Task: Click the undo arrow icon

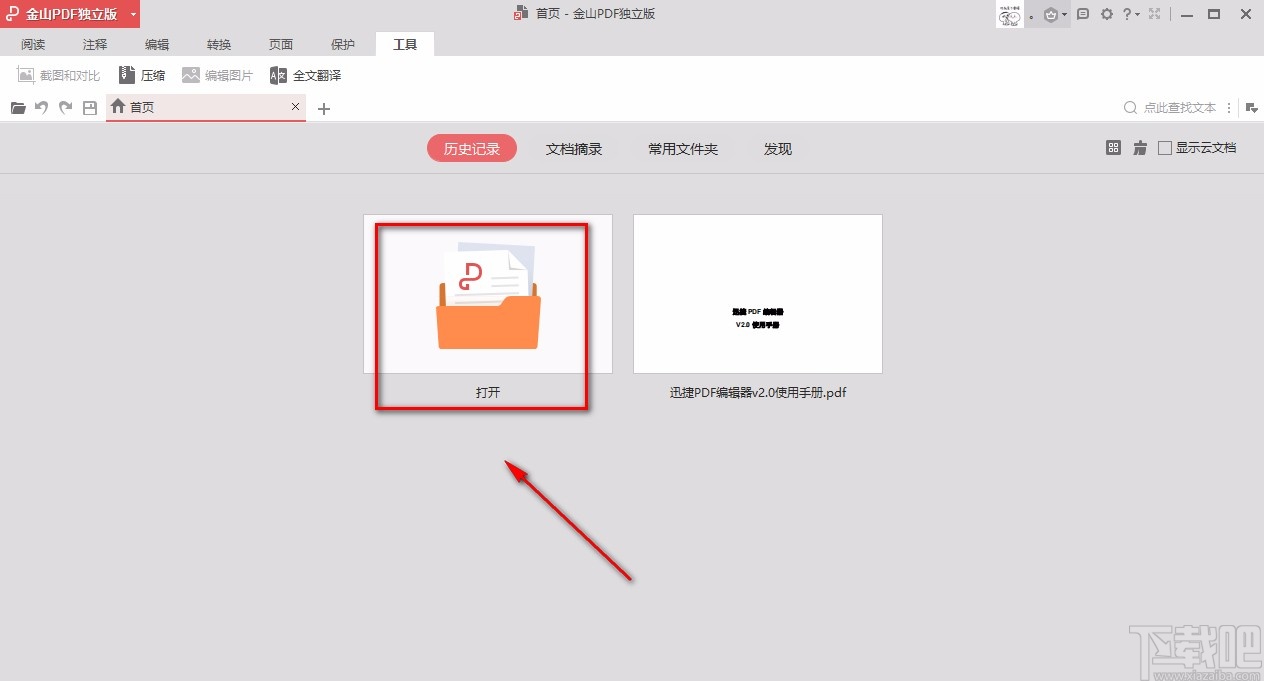Action: point(41,107)
